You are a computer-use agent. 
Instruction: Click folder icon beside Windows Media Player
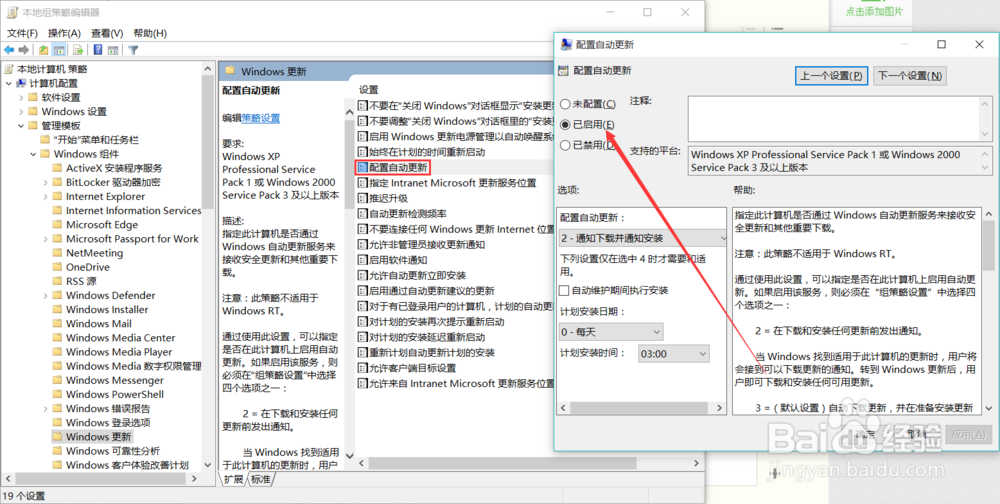pos(57,352)
